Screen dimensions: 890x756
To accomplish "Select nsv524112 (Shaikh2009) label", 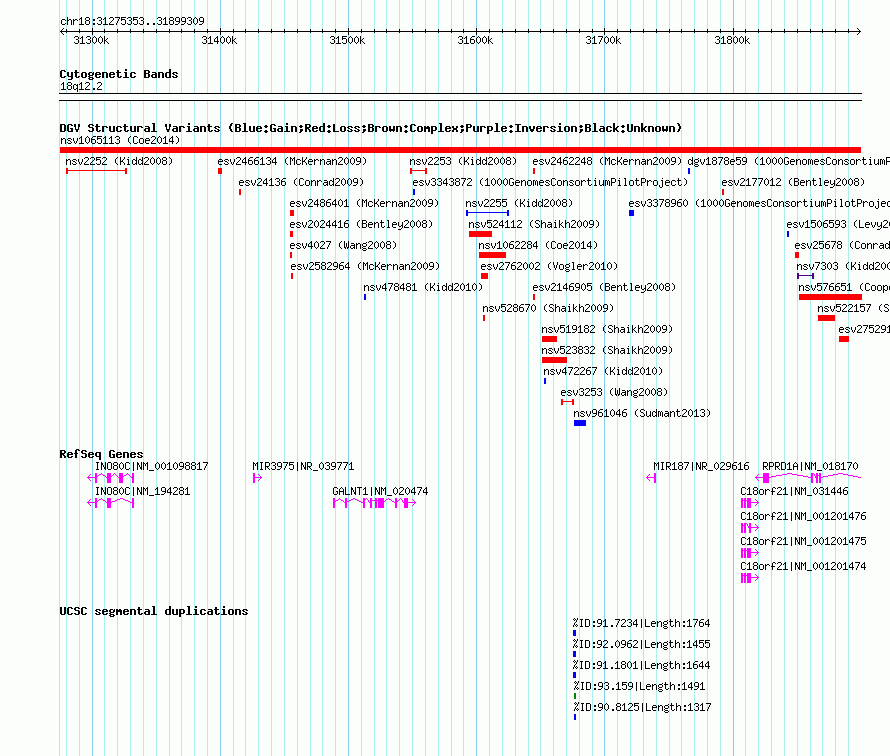I will (x=534, y=224).
